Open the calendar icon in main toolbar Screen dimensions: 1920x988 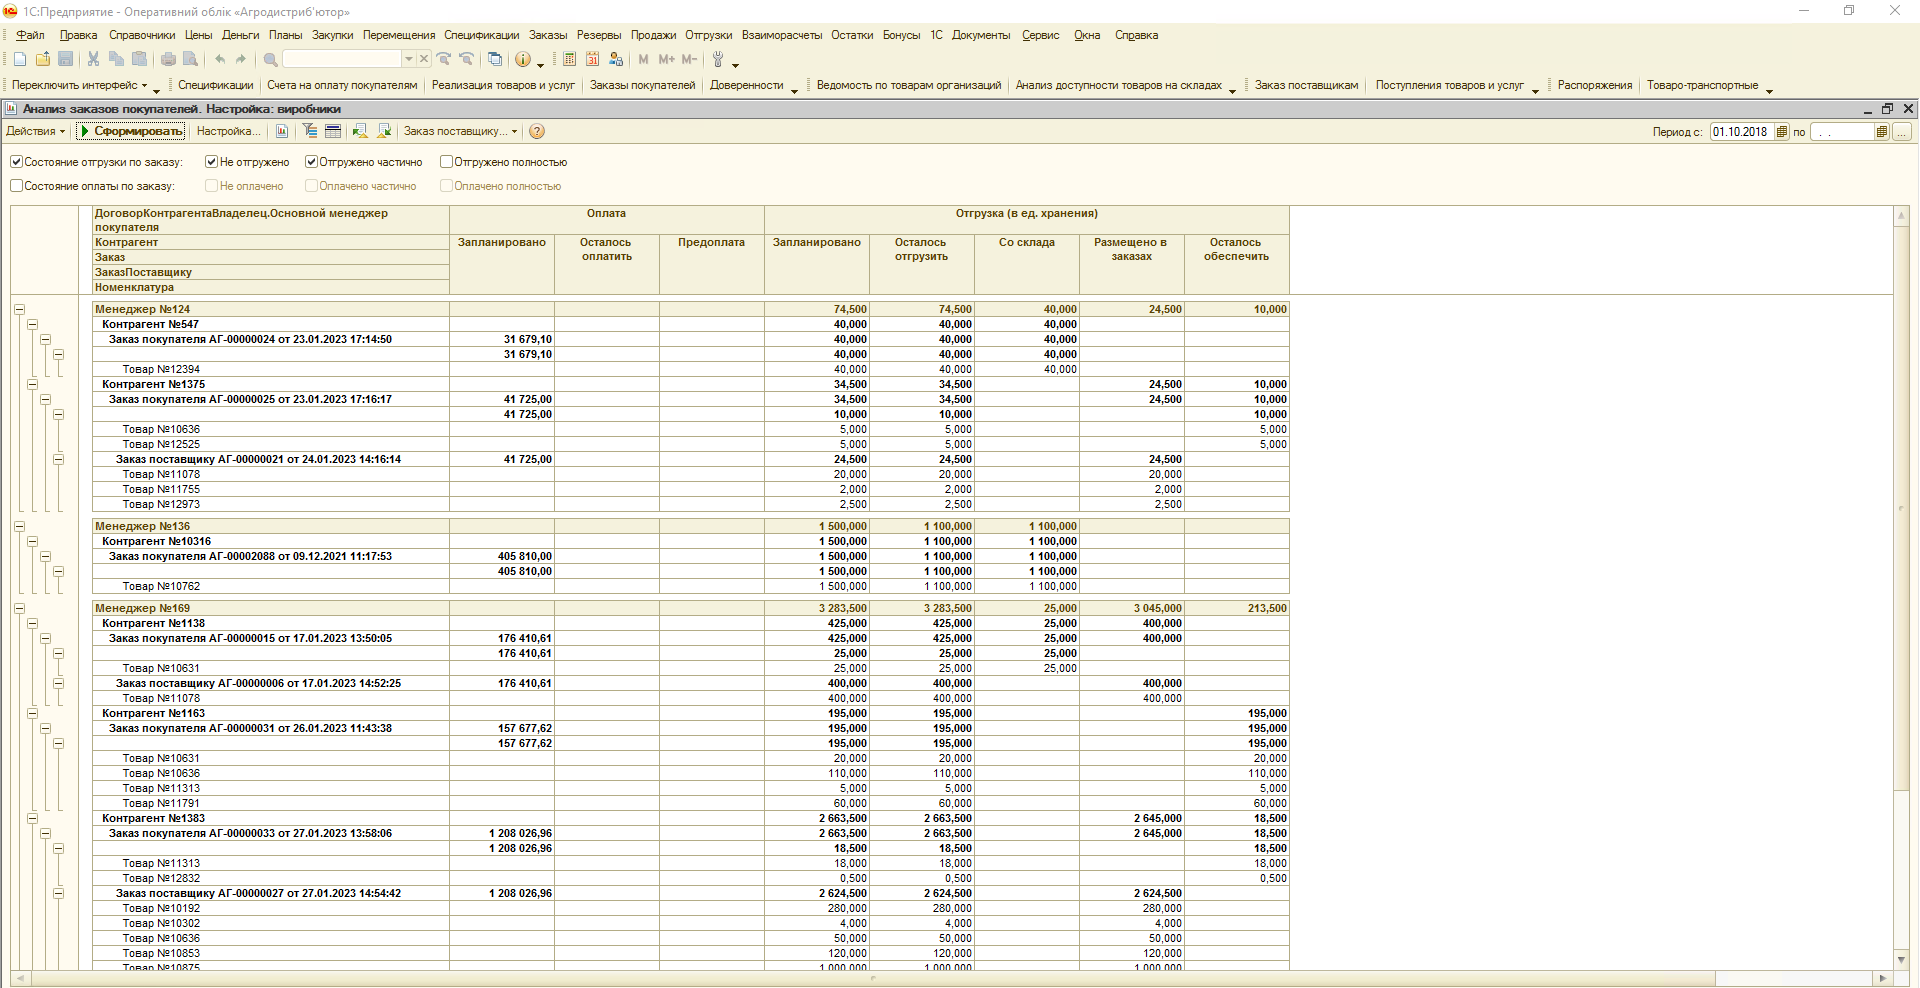[592, 60]
